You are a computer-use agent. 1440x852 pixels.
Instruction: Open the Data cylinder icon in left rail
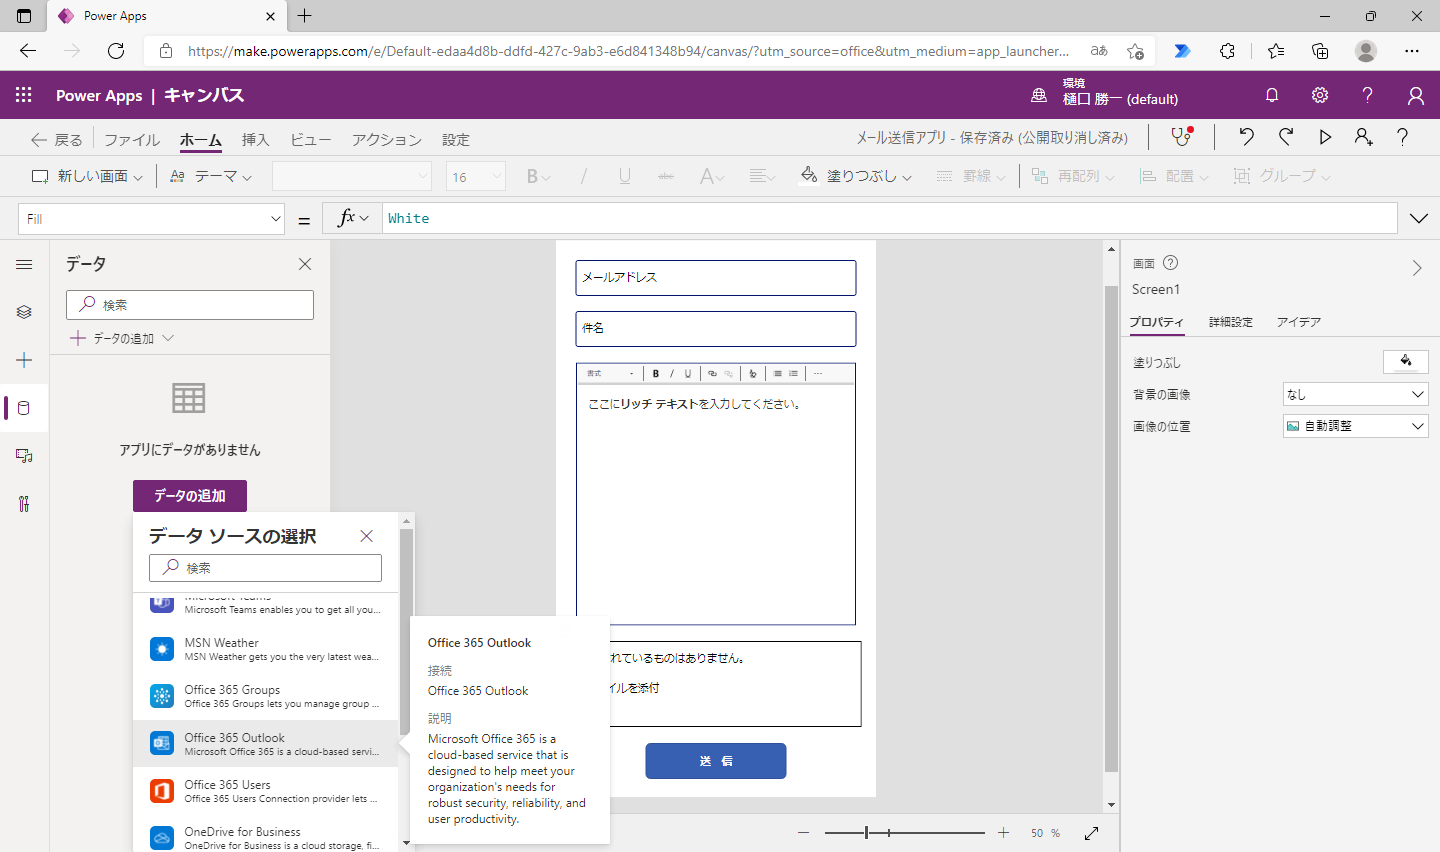(24, 408)
